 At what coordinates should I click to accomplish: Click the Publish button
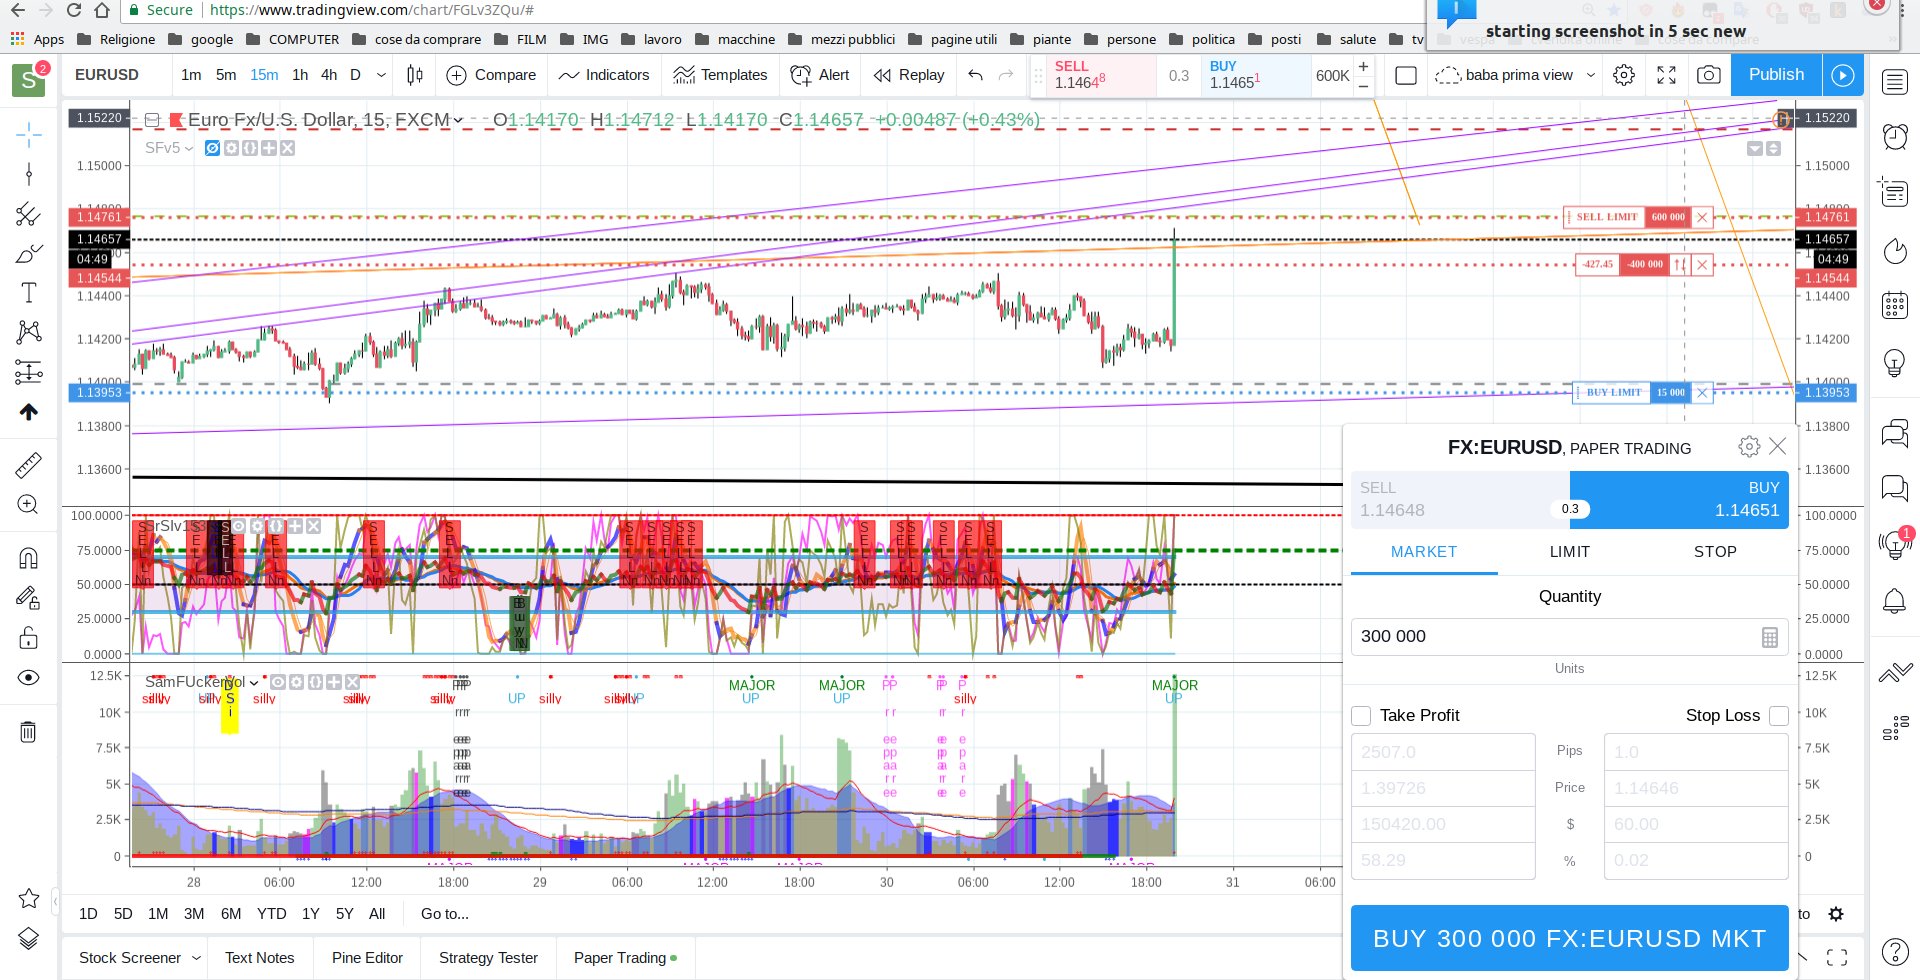pyautogui.click(x=1776, y=75)
